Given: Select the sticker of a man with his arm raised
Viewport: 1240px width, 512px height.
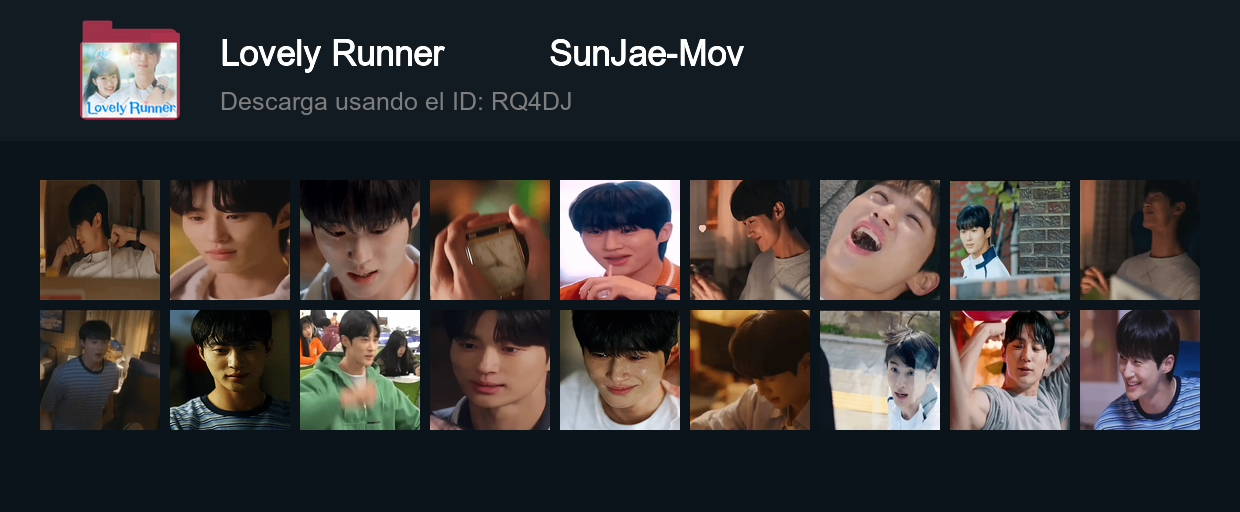Looking at the screenshot, I should [1010, 370].
